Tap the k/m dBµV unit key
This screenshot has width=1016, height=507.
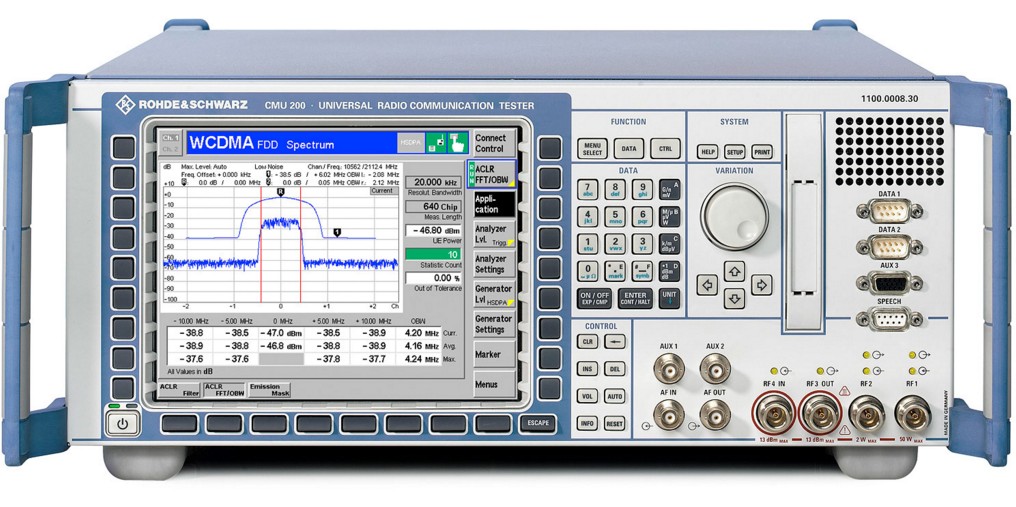[x=669, y=244]
